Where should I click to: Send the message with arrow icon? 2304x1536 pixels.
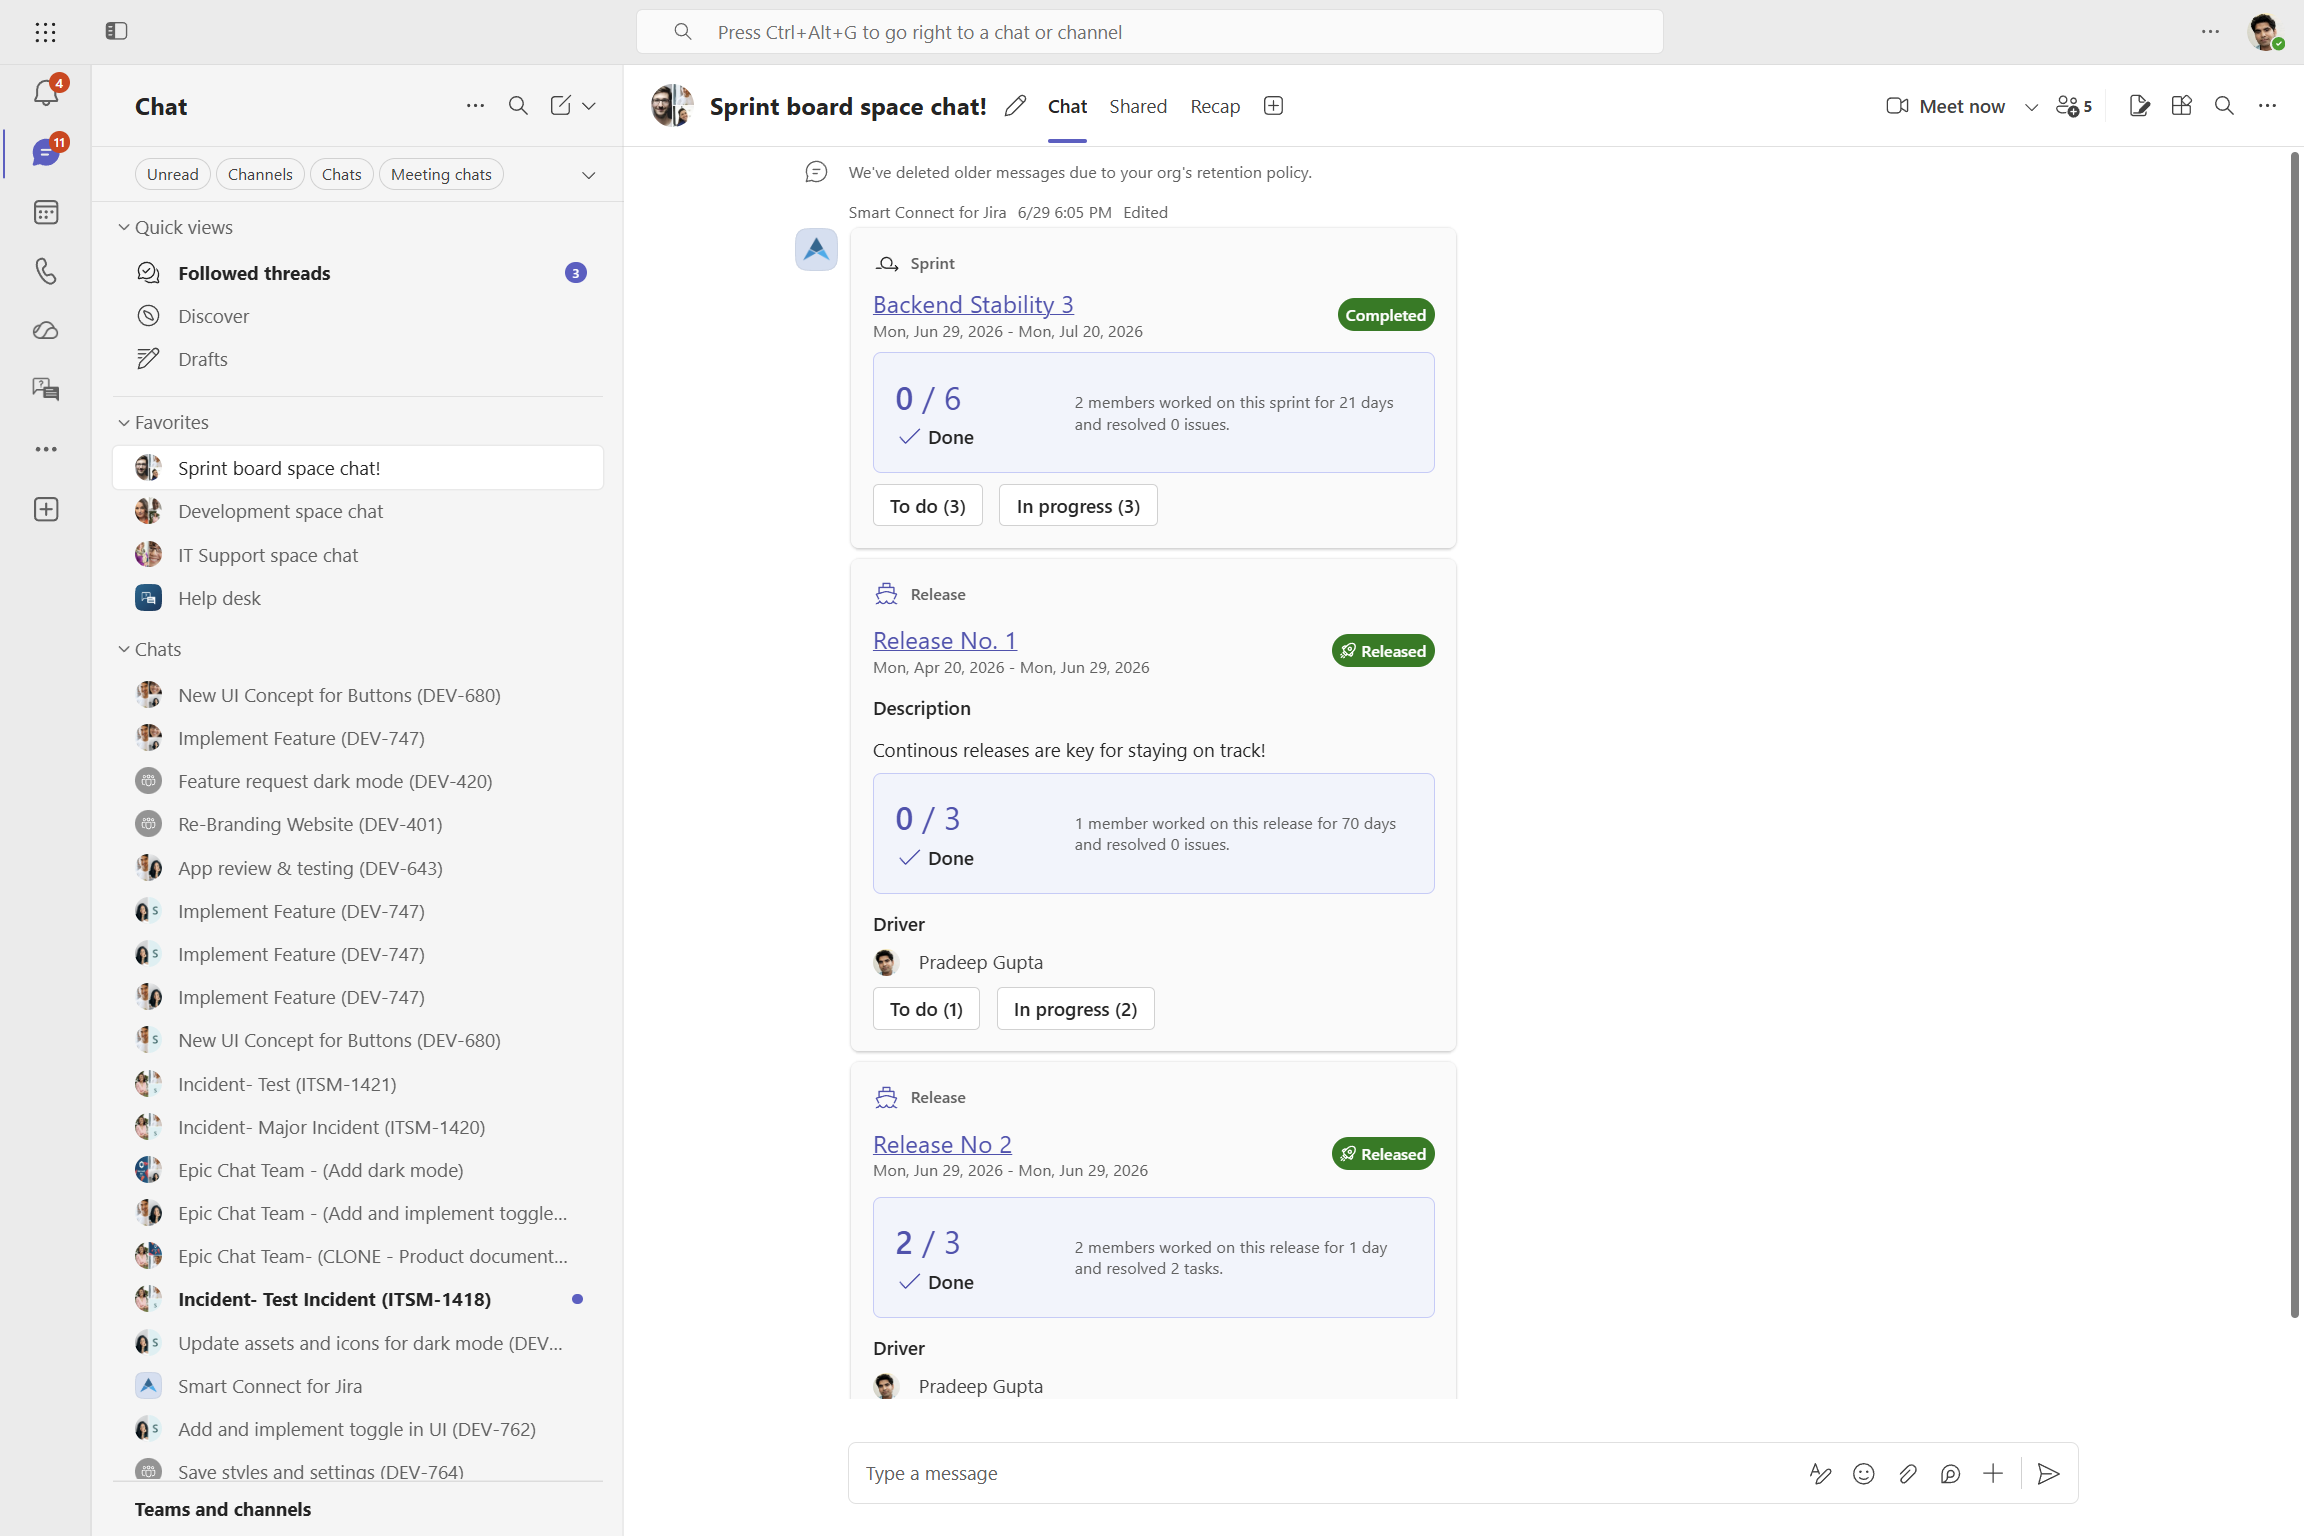[x=2048, y=1473]
